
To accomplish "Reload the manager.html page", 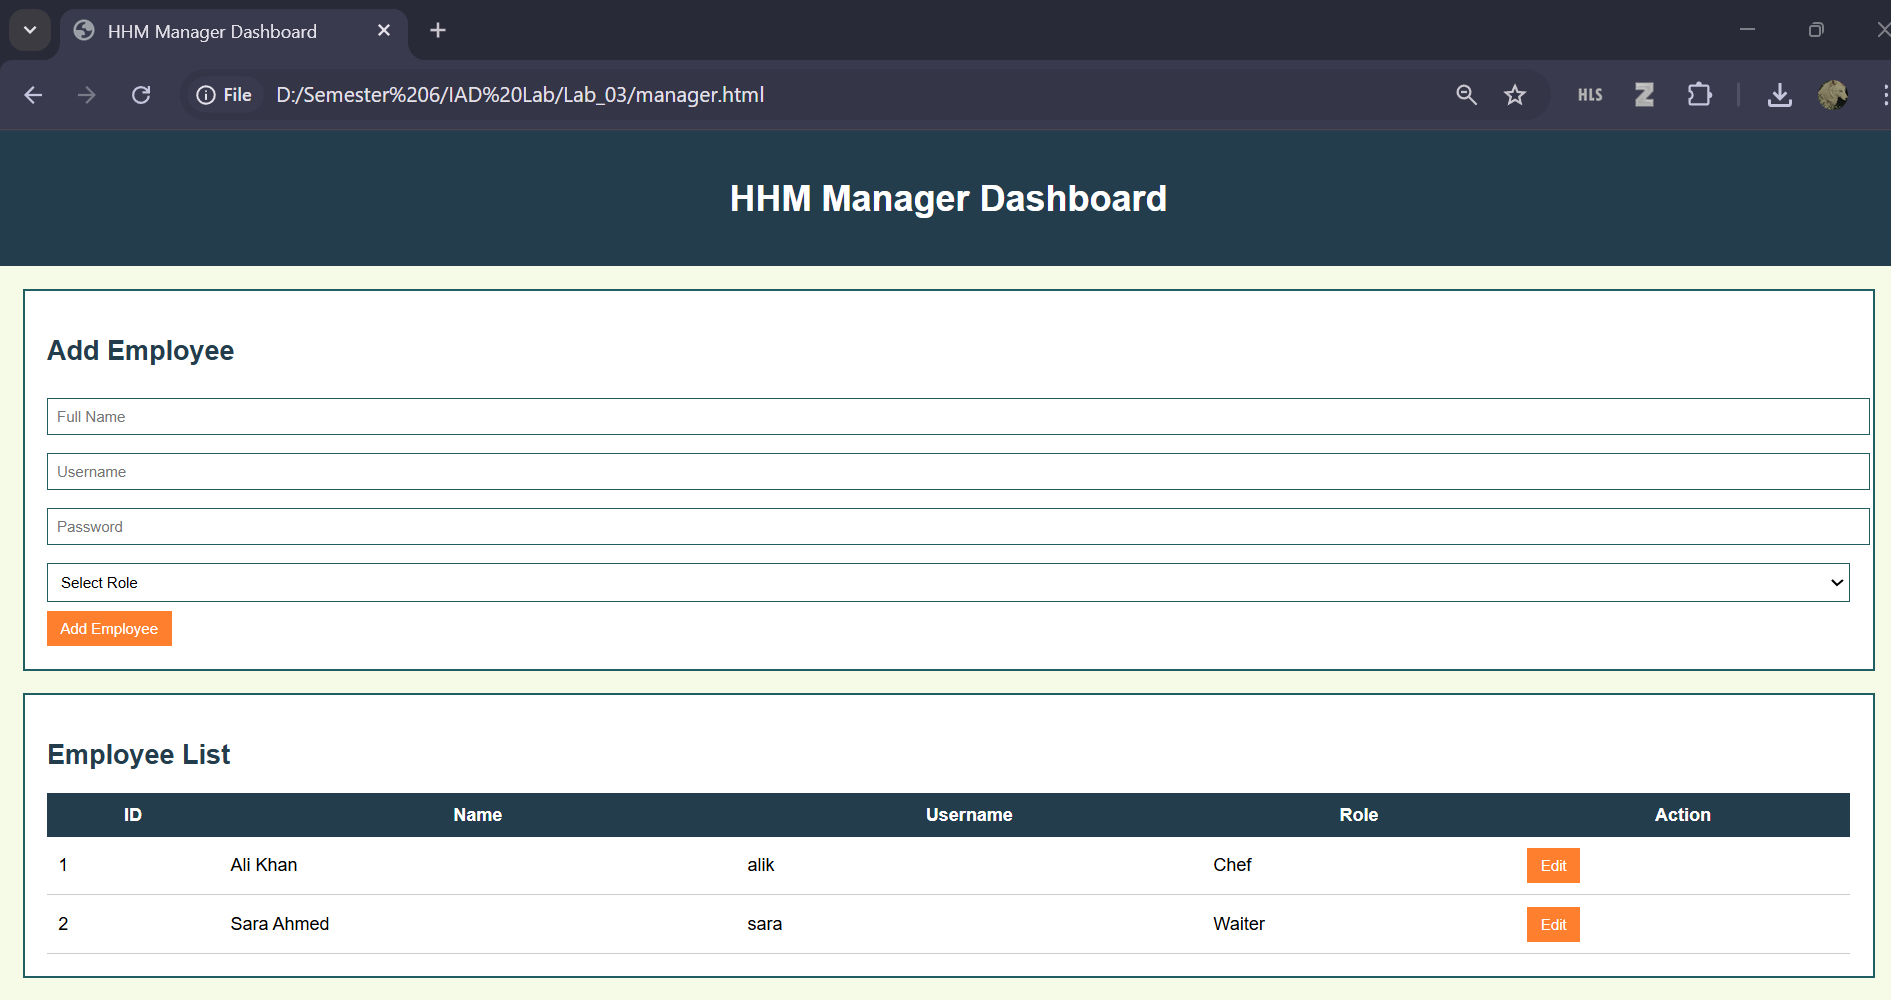I will [x=141, y=95].
